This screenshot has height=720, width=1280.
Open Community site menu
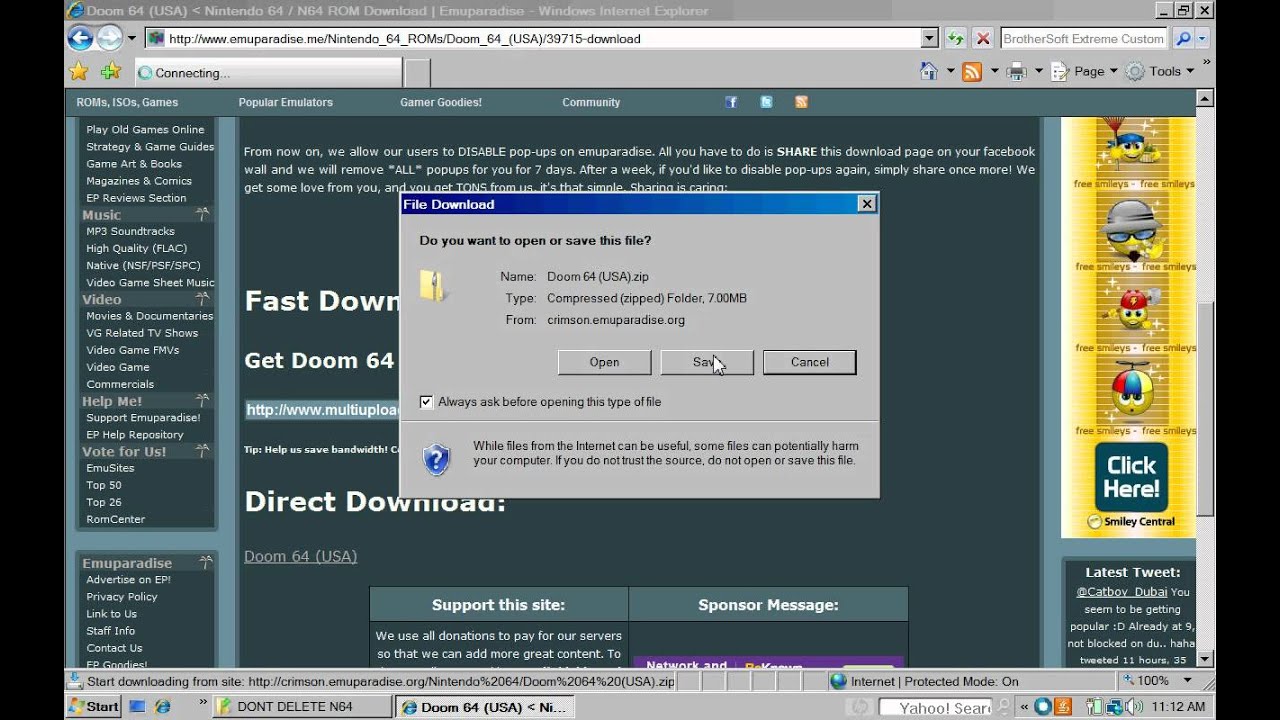[x=591, y=102]
